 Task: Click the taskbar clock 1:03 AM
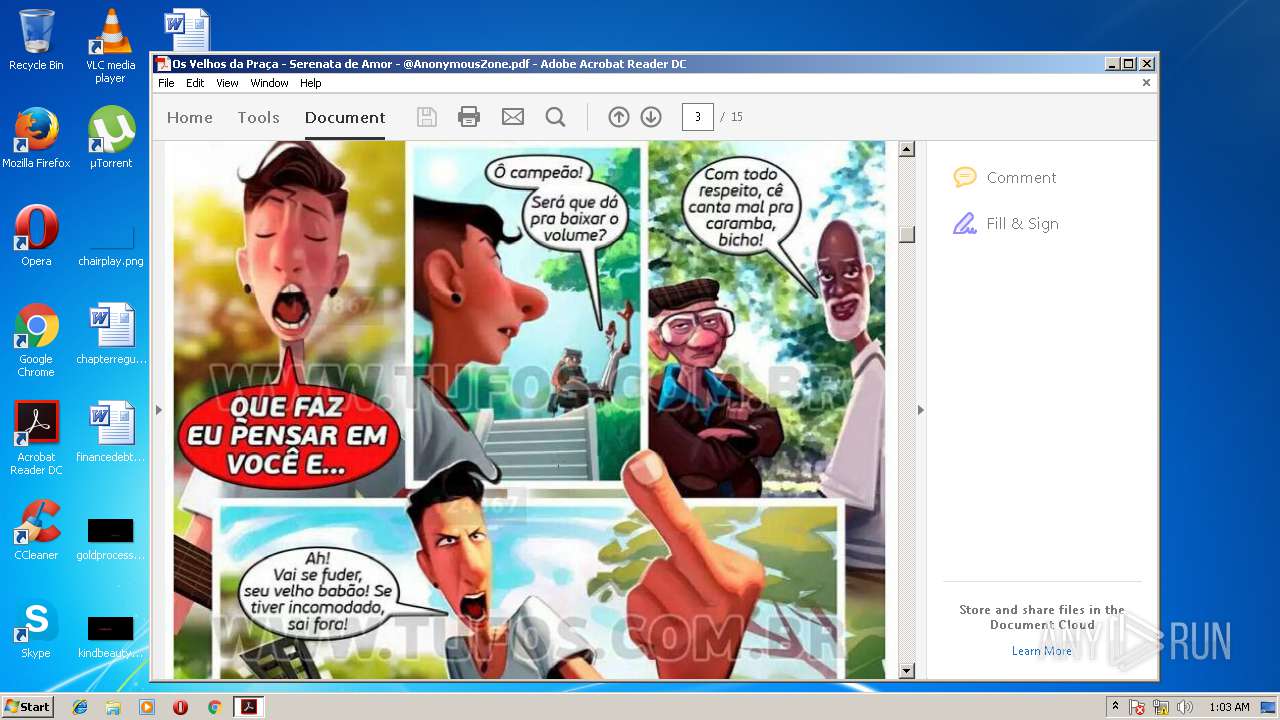(1229, 707)
